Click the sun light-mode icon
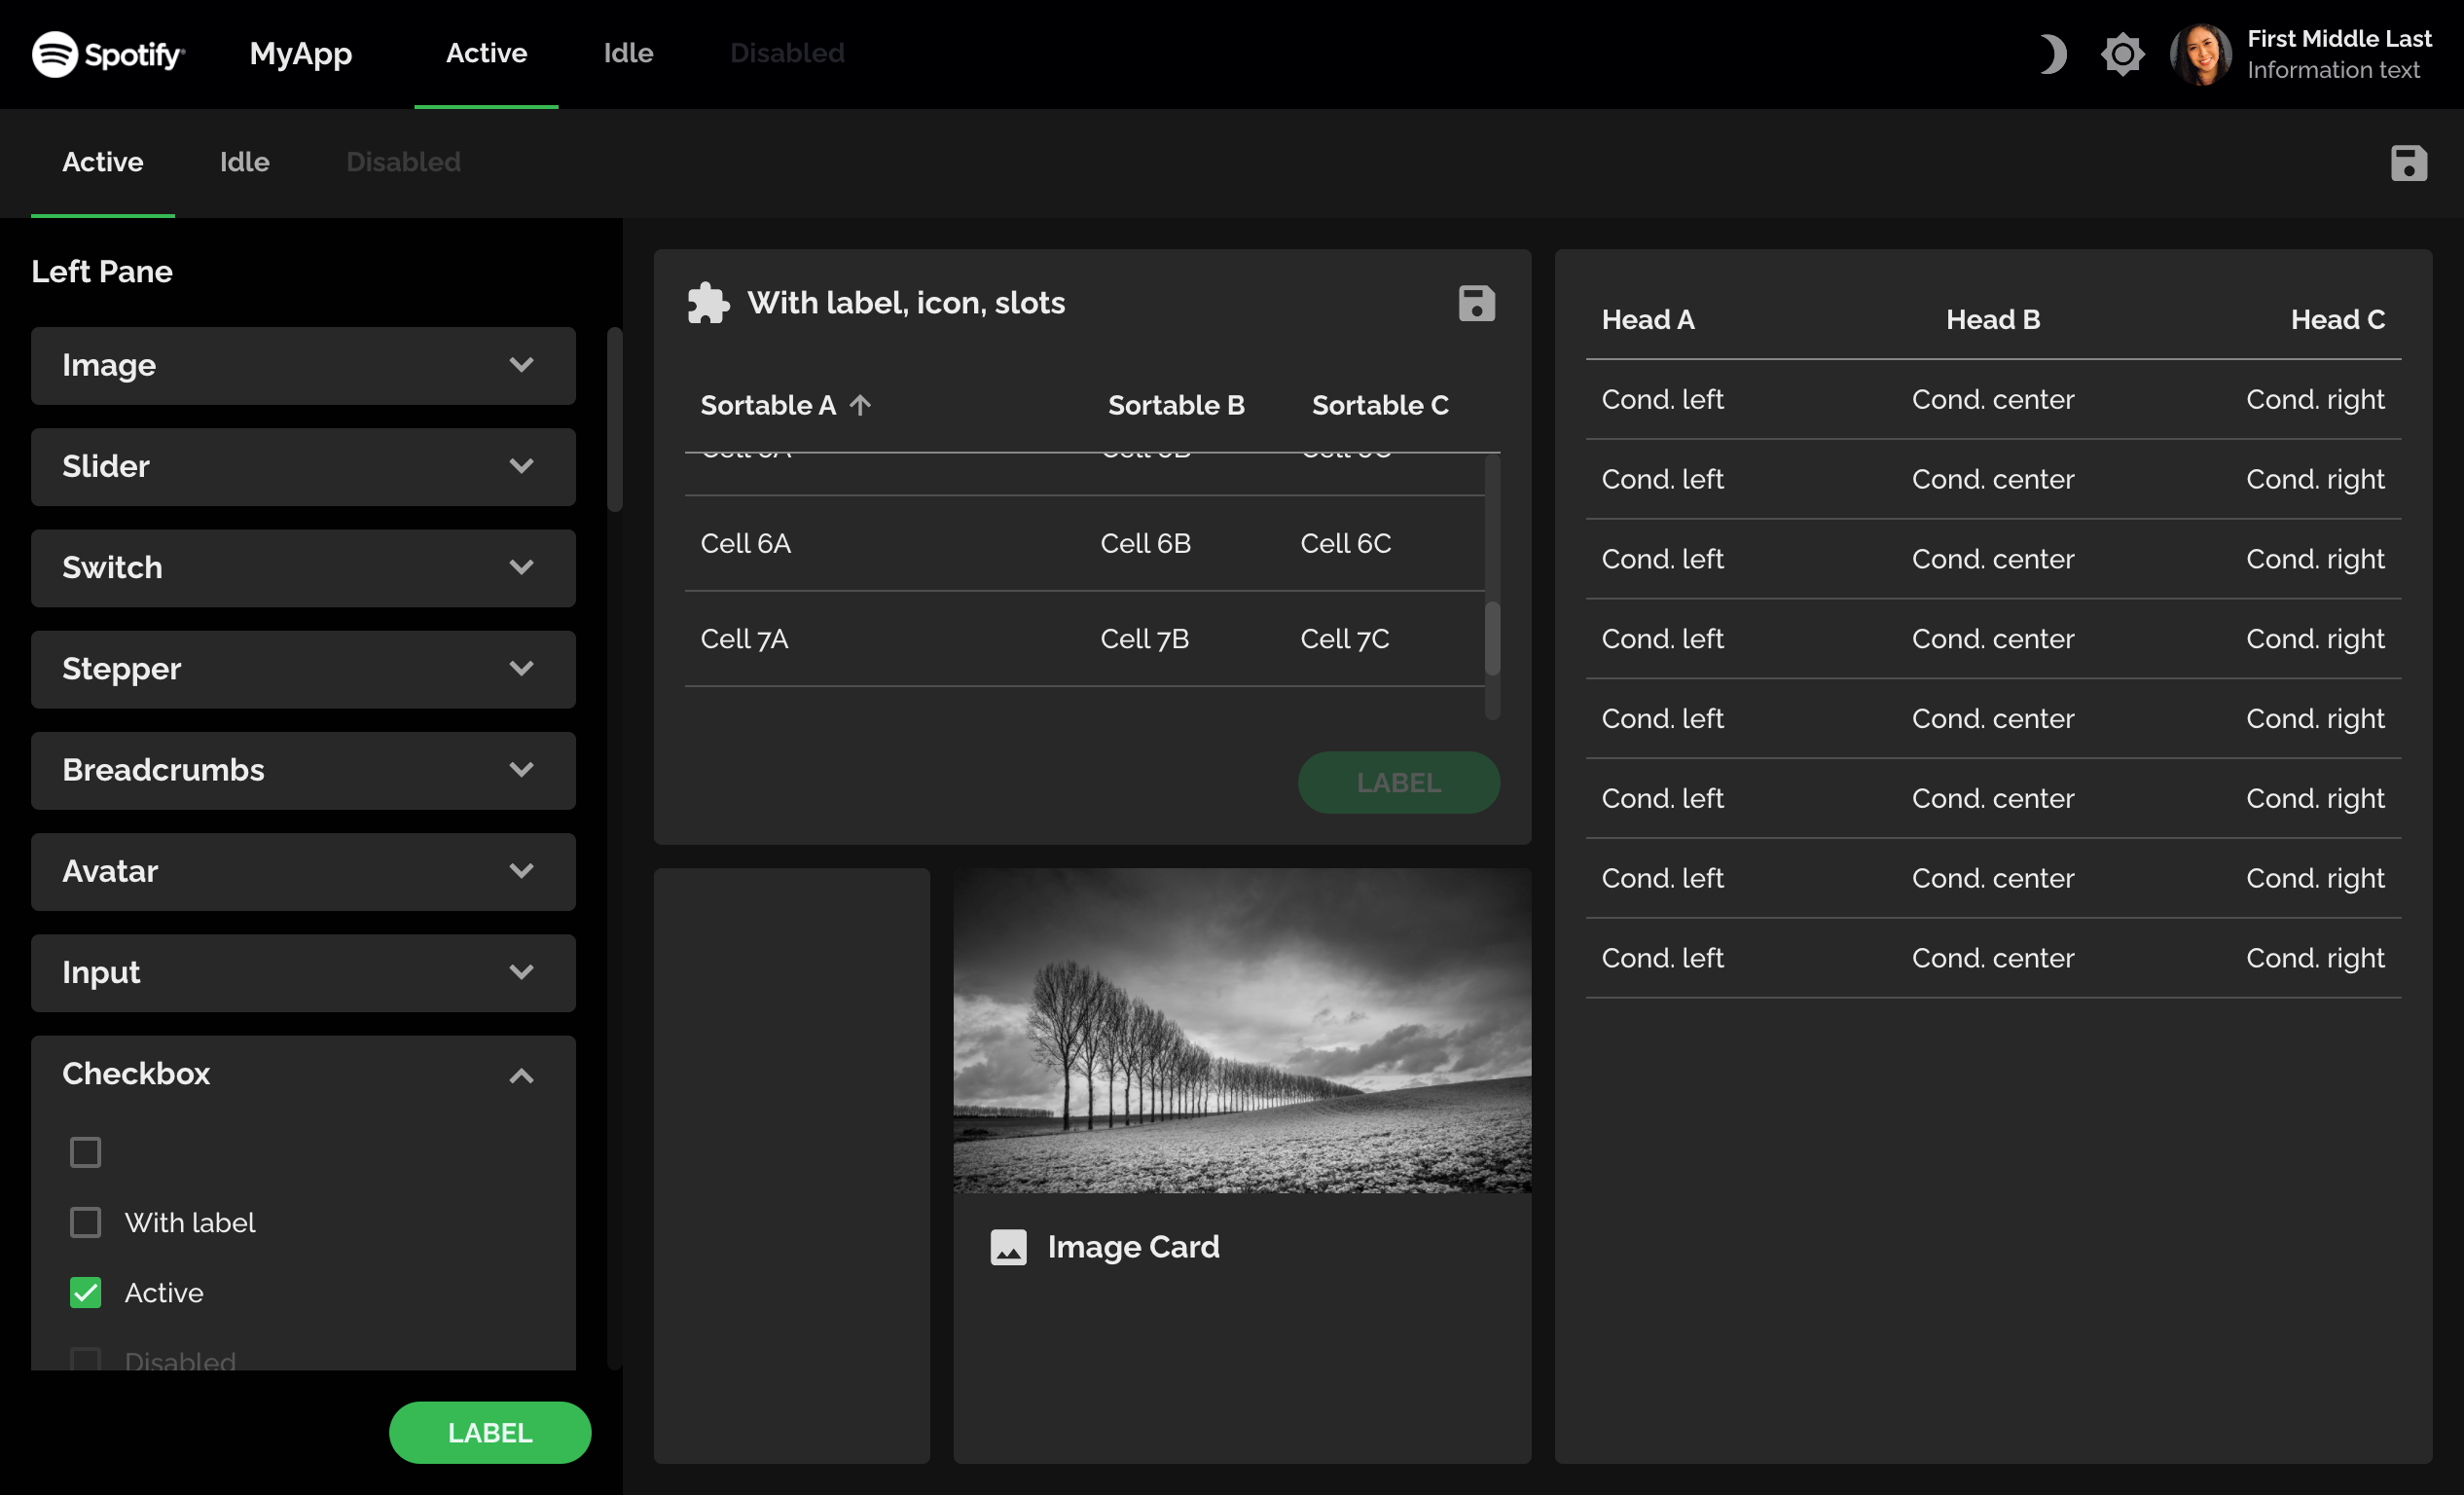The image size is (2464, 1495). [2121, 54]
